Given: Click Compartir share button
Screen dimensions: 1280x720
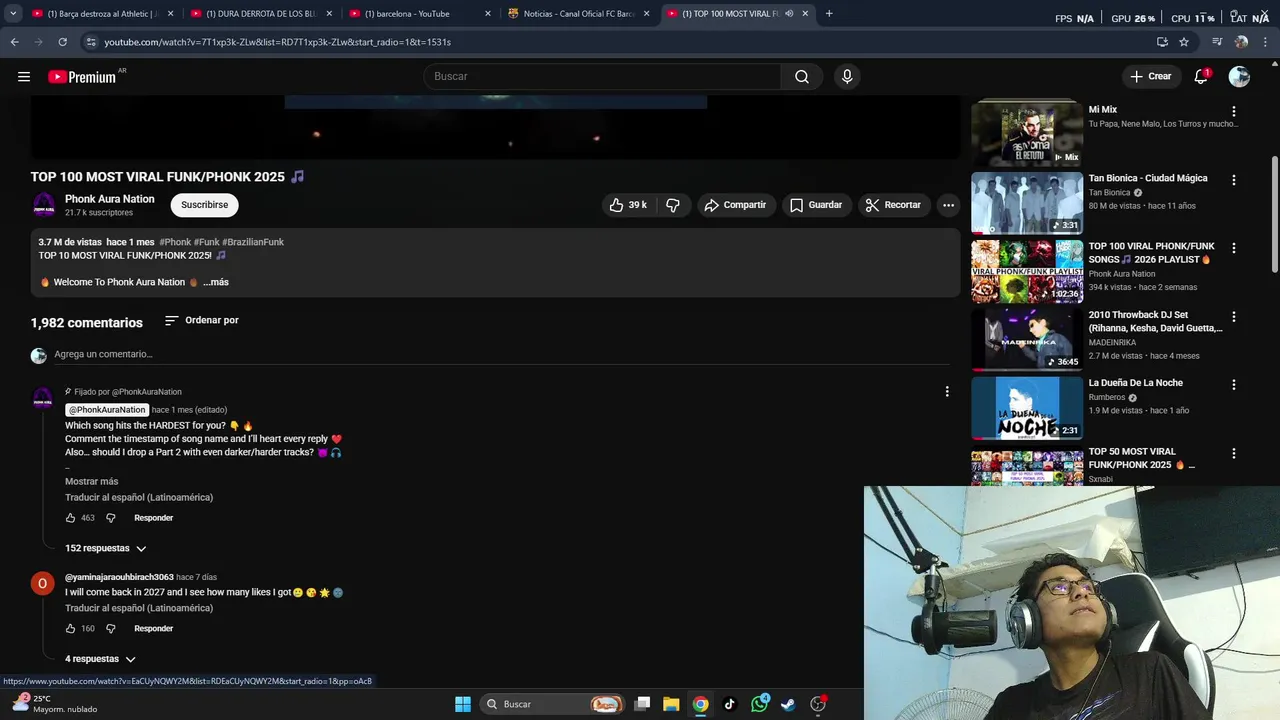Looking at the screenshot, I should 735,205.
